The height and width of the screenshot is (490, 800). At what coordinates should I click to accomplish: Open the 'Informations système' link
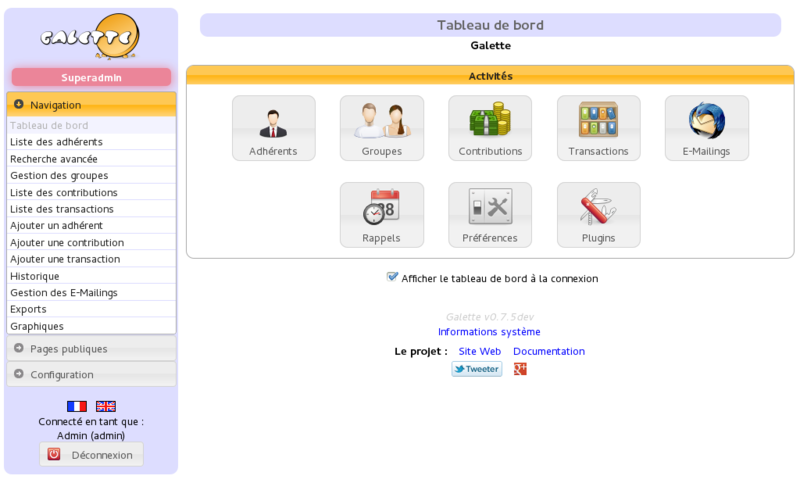[489, 332]
